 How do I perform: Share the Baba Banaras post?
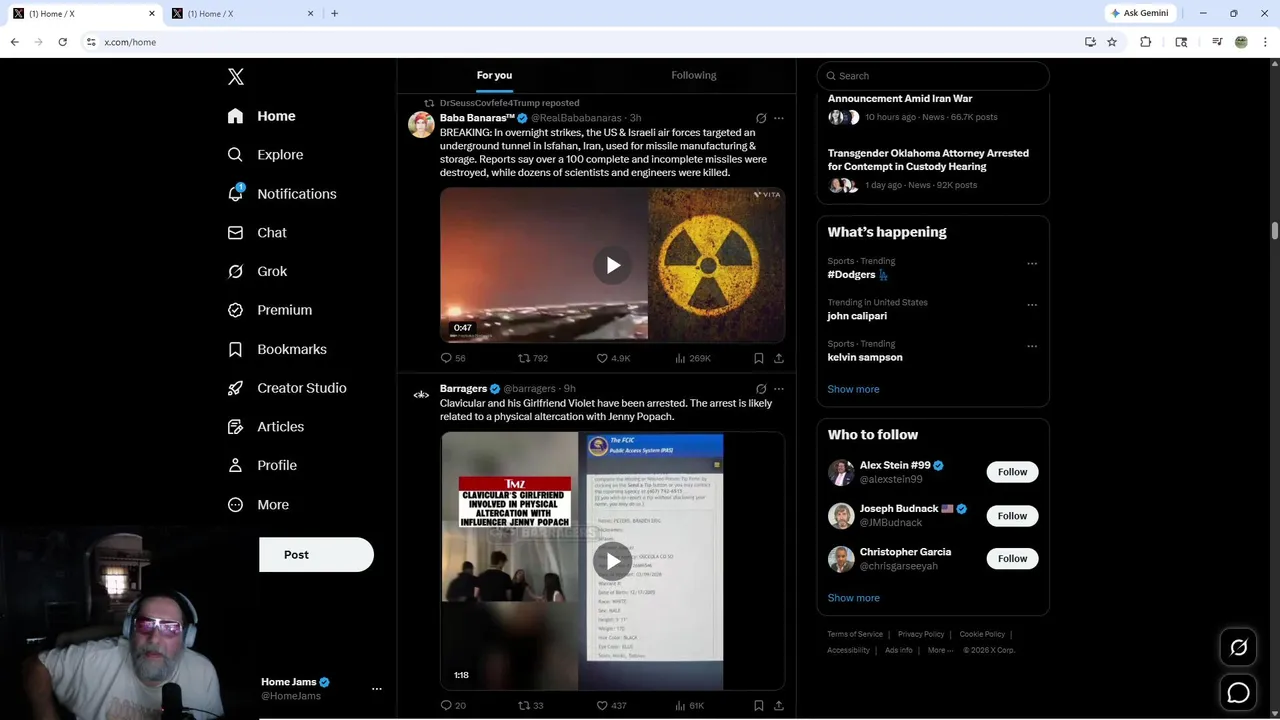click(779, 358)
